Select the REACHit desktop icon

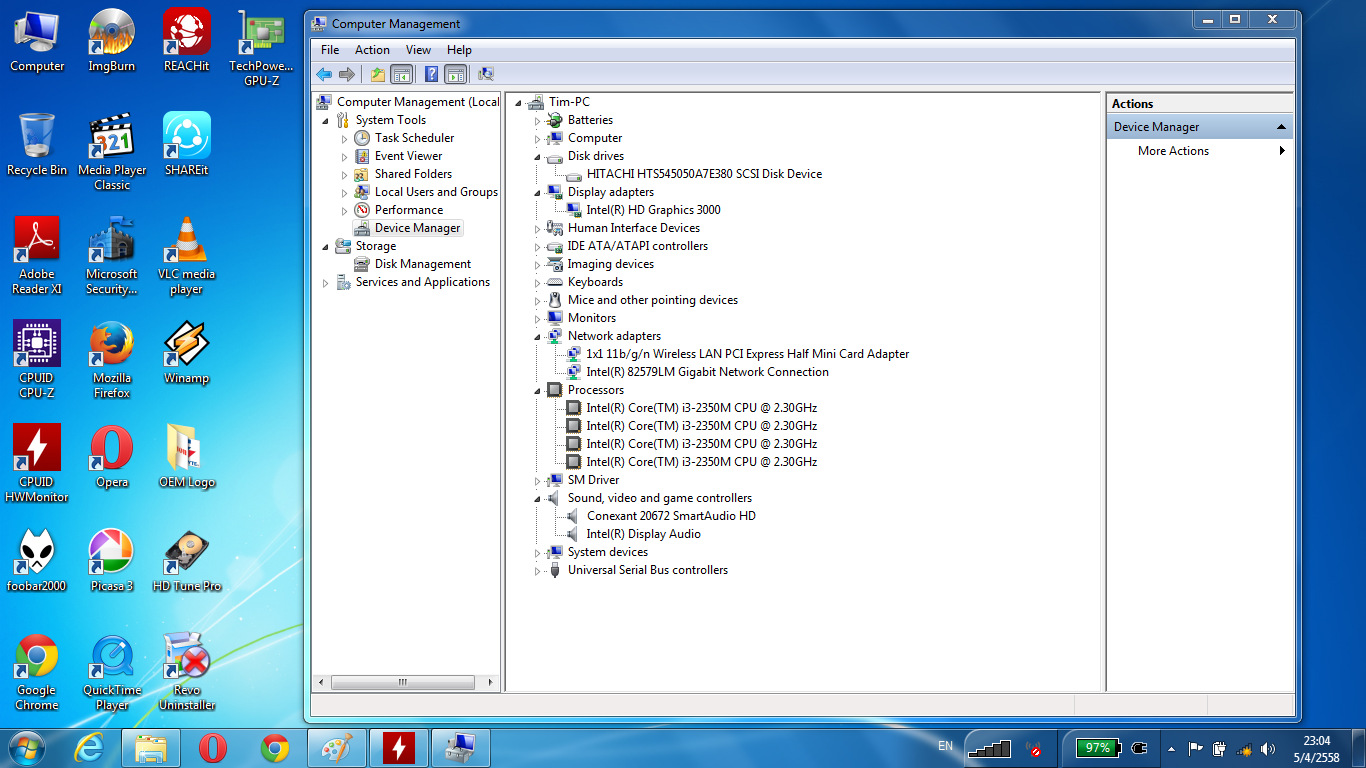coord(186,42)
